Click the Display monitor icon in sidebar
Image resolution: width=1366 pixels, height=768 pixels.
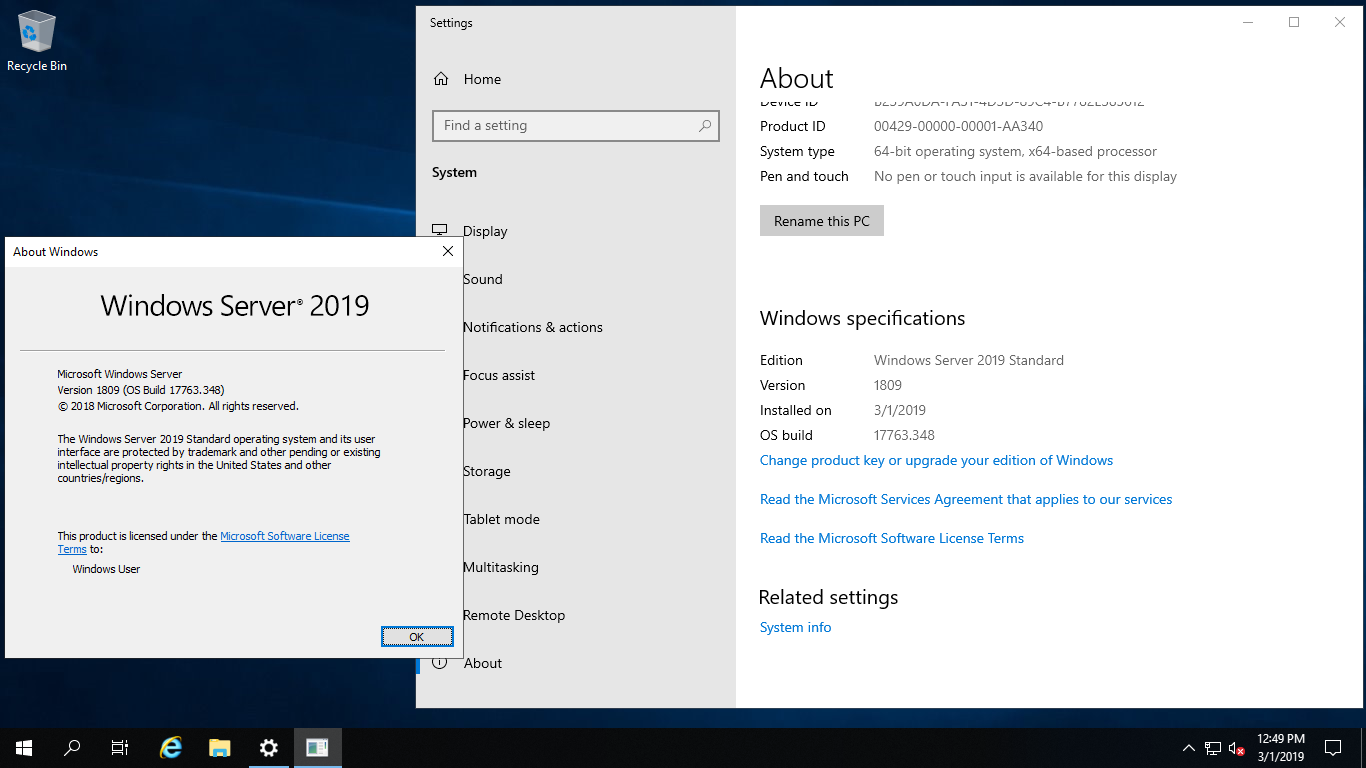440,231
